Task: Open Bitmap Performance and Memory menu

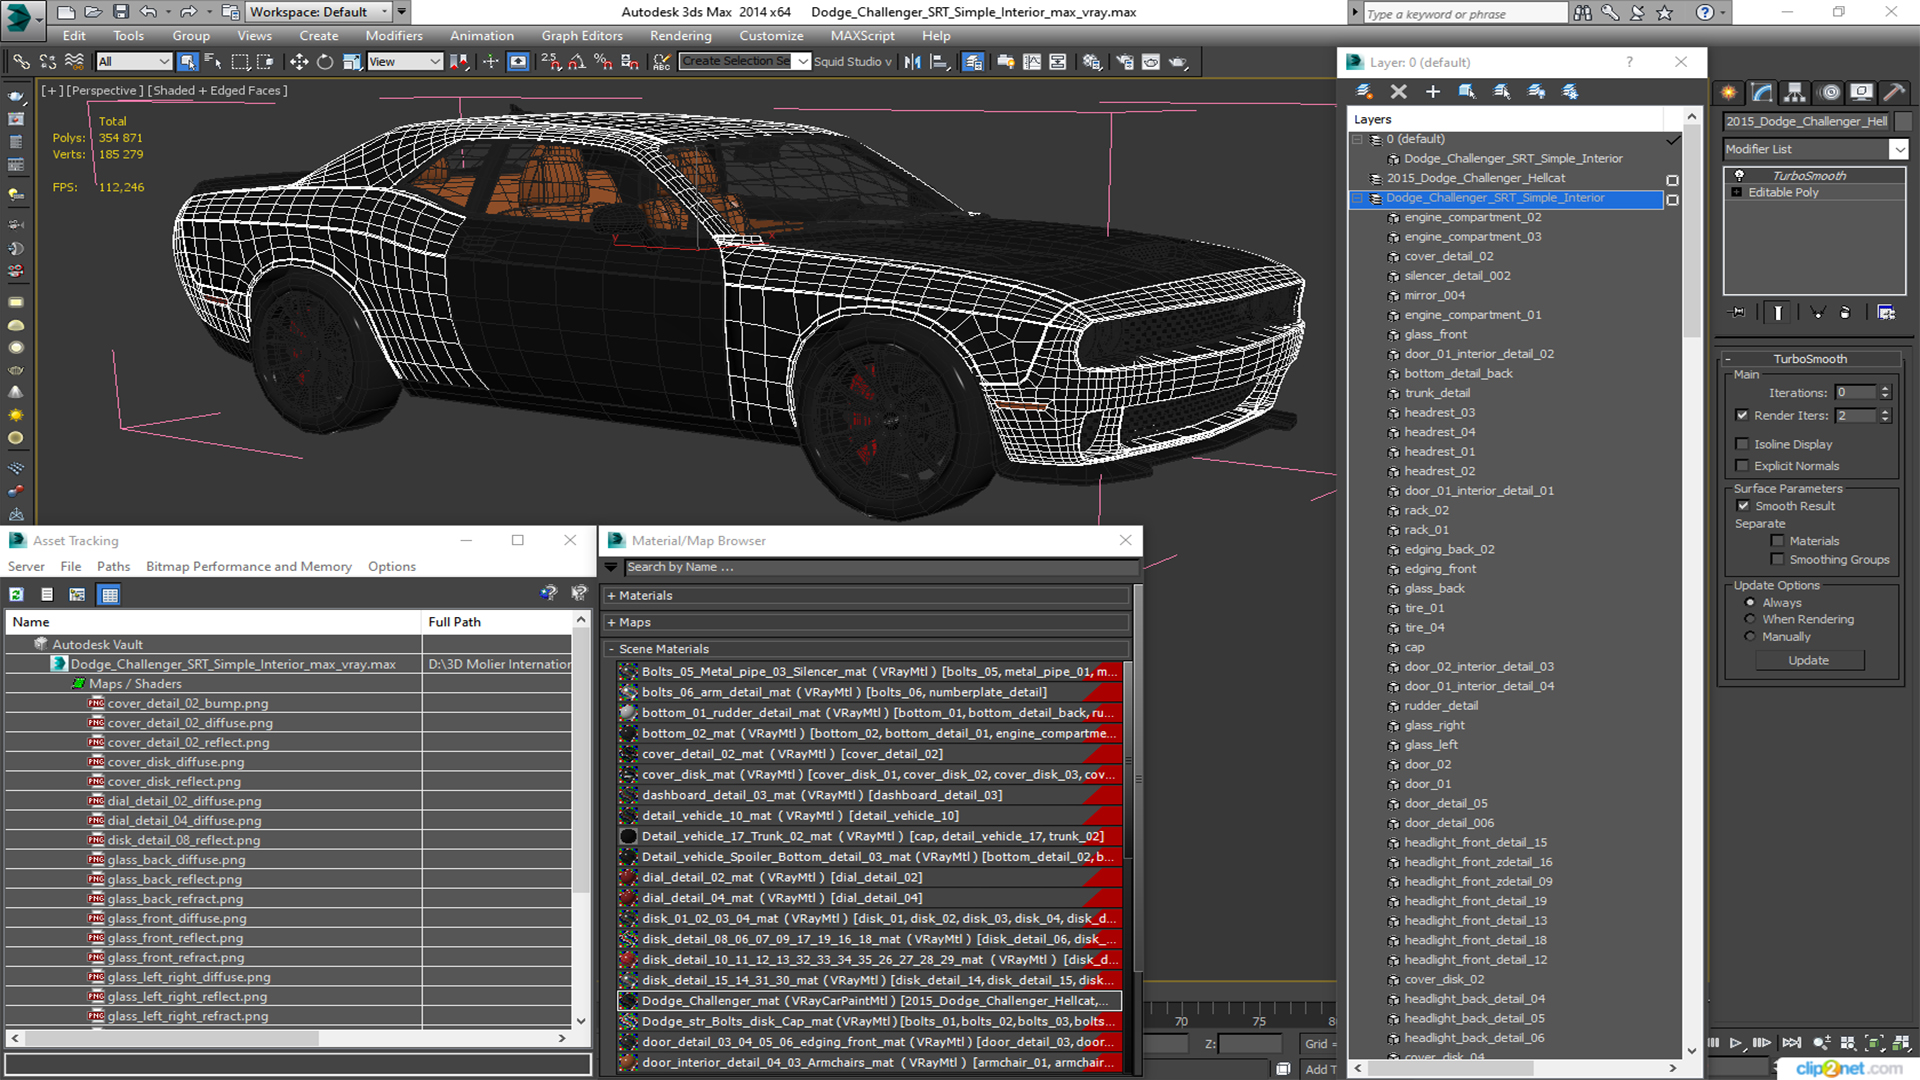Action: coord(248,566)
